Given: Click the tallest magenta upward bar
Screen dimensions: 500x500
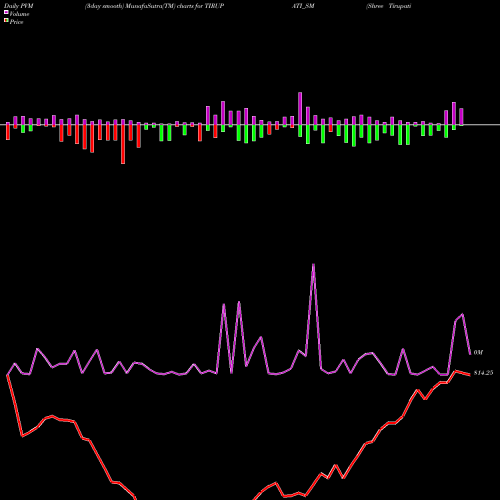Looking at the screenshot, I should coord(300,108).
